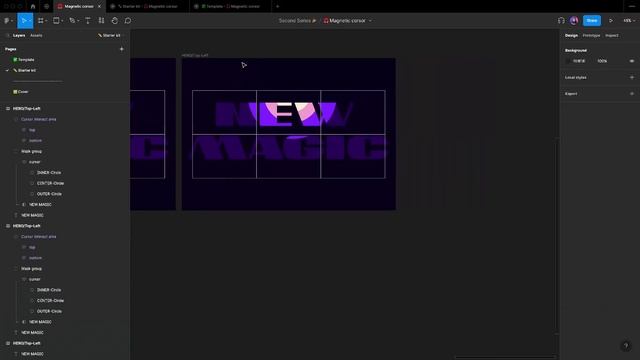Add a local style with plus
Screen dimensions: 640x360
(x=632, y=77)
